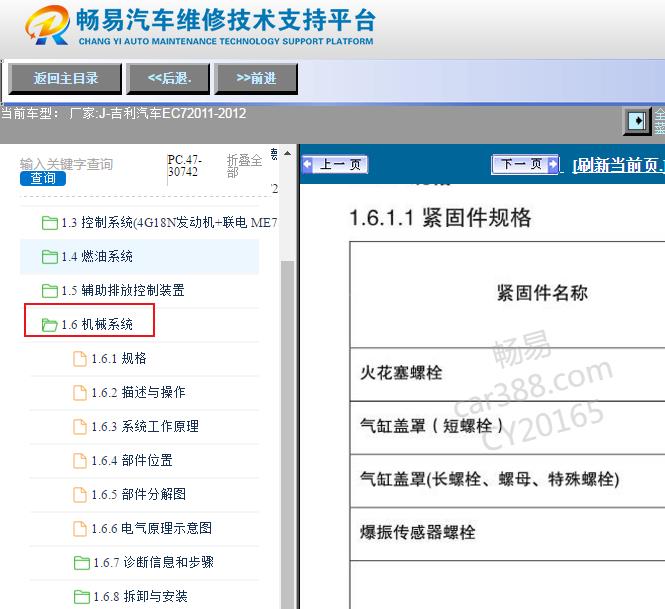Open the 1.3 控制系统 tree item

(x=169, y=222)
